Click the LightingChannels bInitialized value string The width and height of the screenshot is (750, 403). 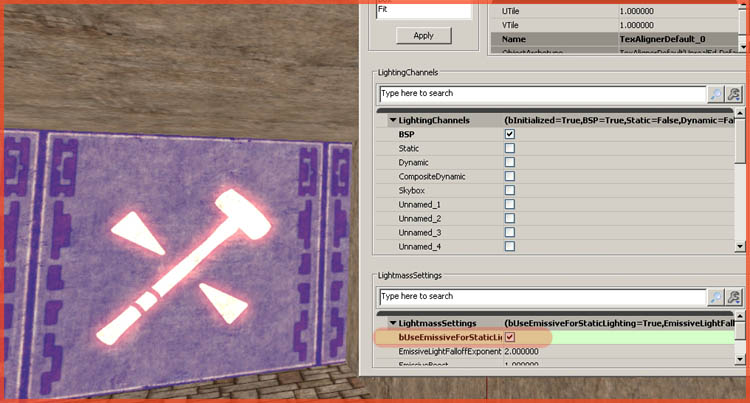pyautogui.click(x=619, y=120)
